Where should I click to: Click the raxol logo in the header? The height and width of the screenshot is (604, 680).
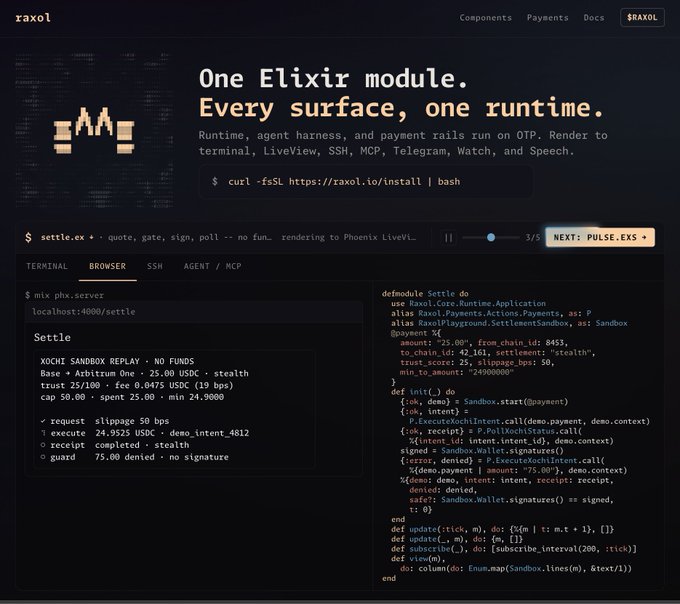click(33, 18)
